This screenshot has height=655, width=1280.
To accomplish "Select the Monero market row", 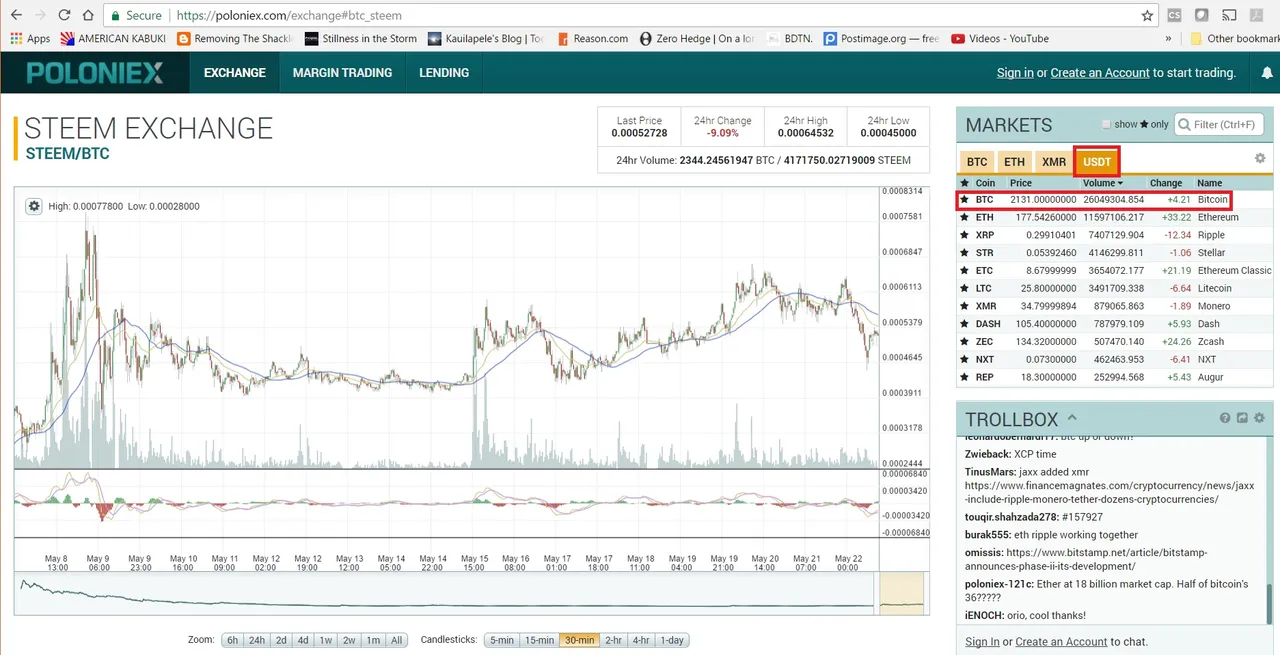I will (1115, 306).
